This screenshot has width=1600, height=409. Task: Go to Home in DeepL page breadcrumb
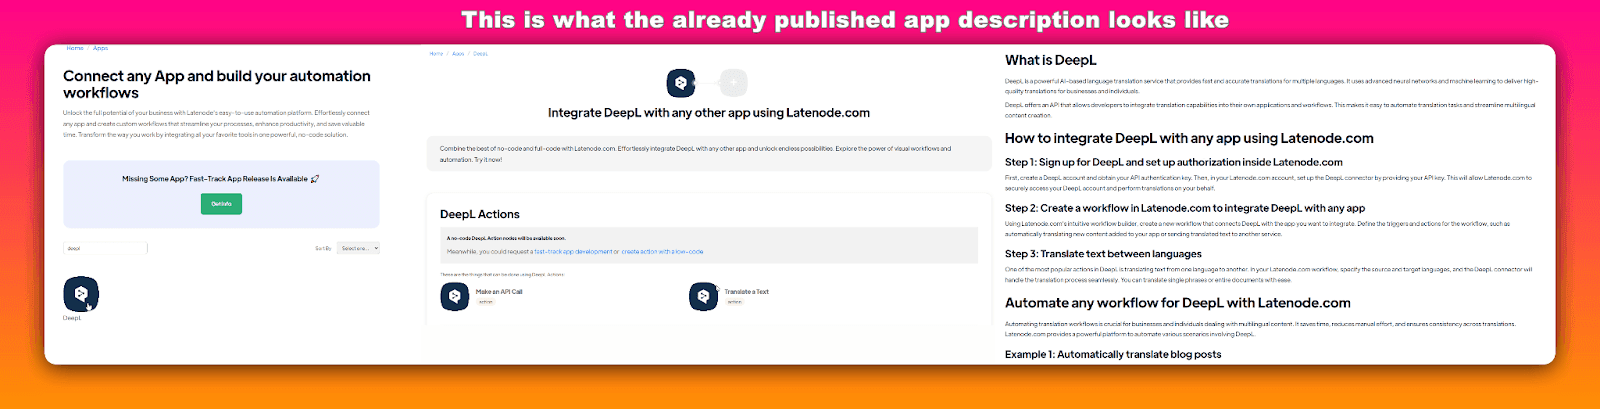click(436, 54)
